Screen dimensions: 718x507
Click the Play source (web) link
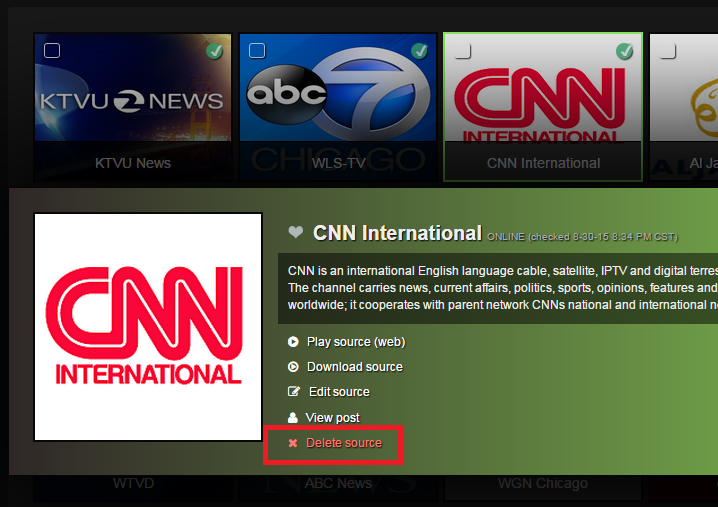(x=356, y=342)
